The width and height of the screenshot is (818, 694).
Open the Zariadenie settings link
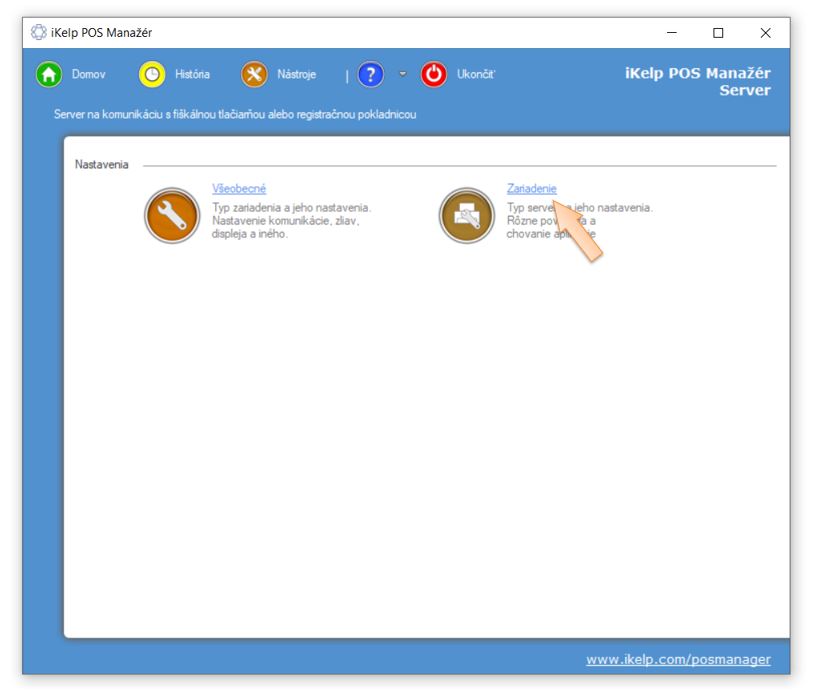point(531,189)
